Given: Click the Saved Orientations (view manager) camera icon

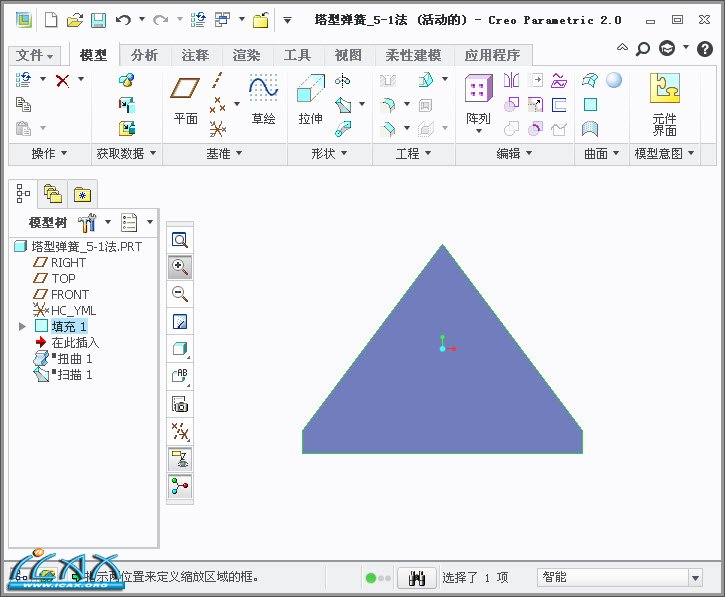Looking at the screenshot, I should [x=179, y=404].
